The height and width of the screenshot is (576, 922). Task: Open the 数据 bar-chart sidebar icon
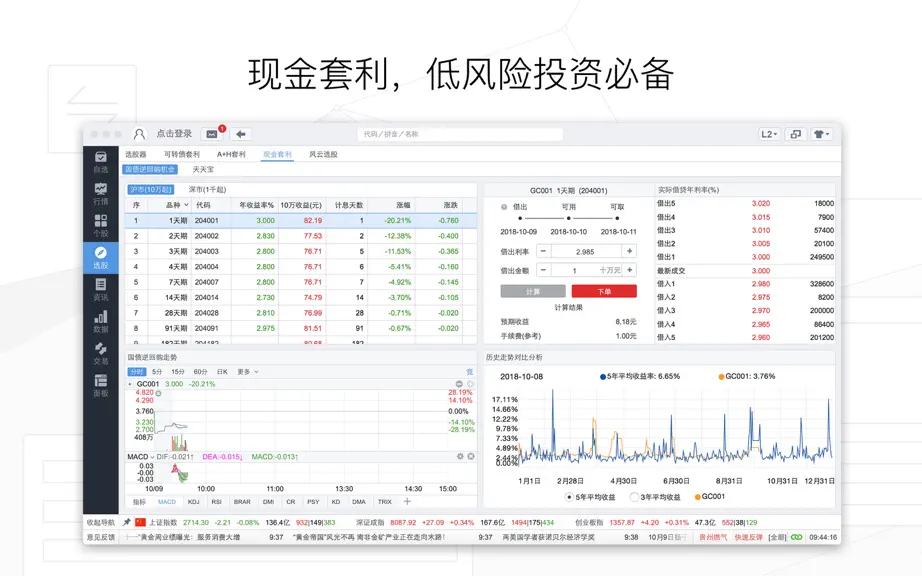pos(101,322)
